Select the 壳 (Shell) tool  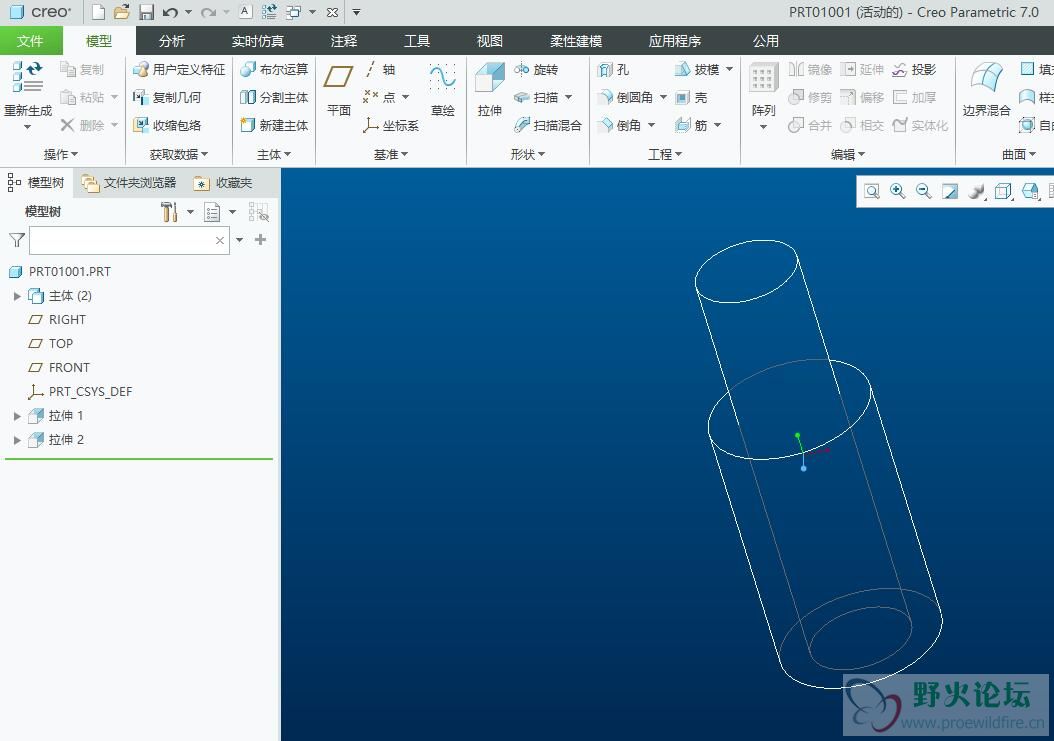691,98
